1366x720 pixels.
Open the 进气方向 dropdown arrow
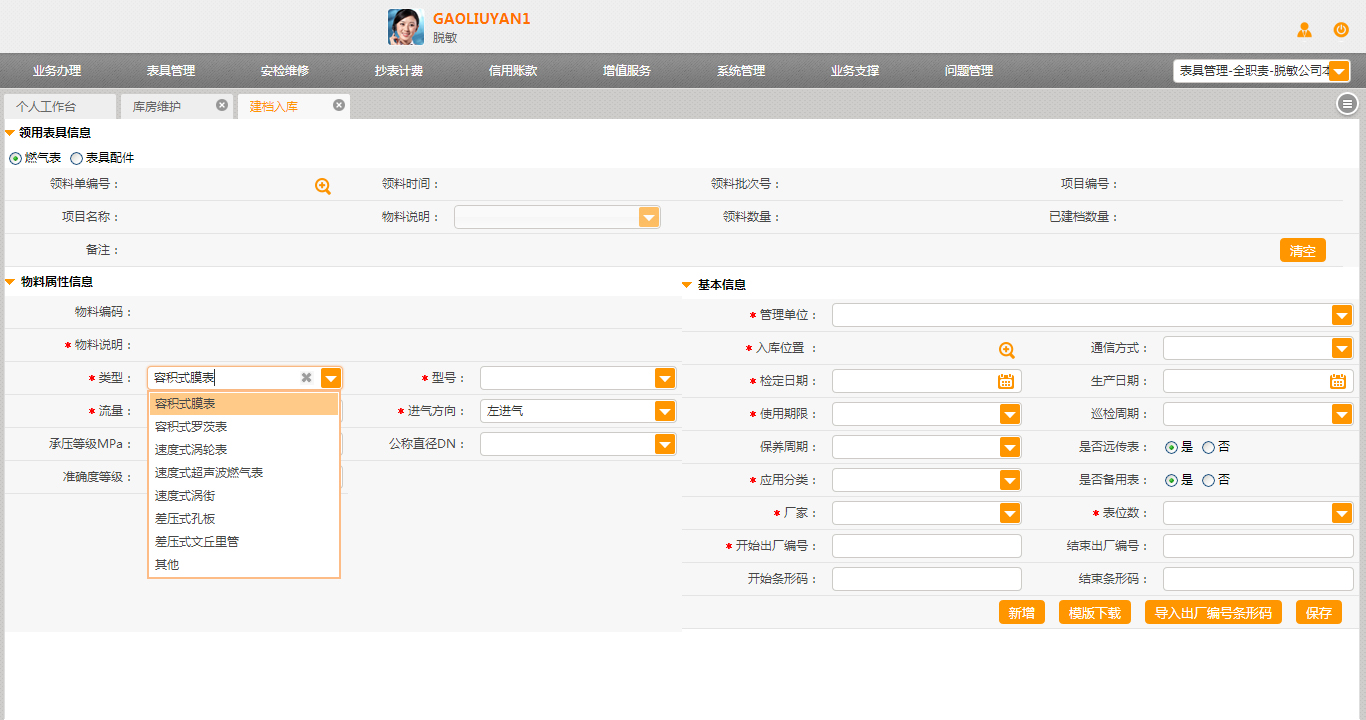click(x=664, y=411)
